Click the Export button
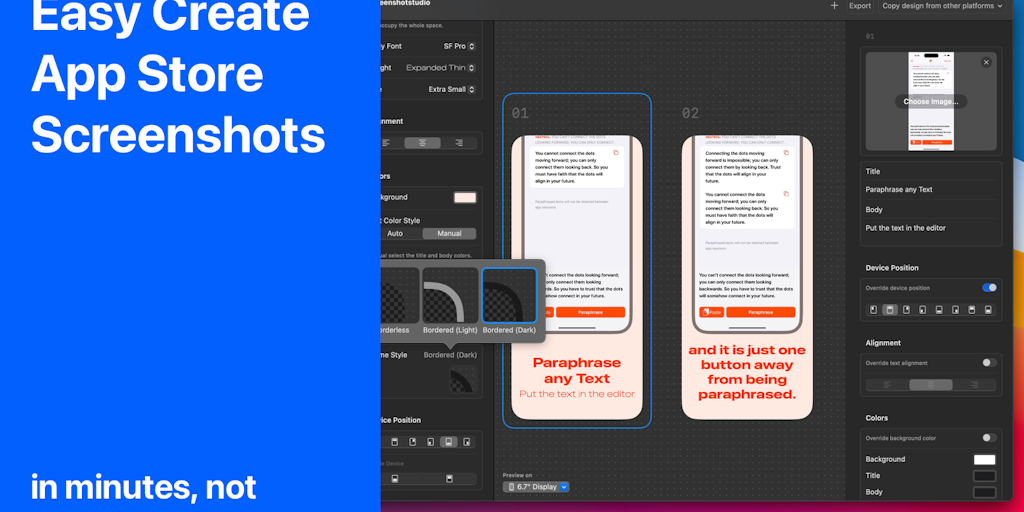Screen dimensions: 1024x512 point(860,6)
